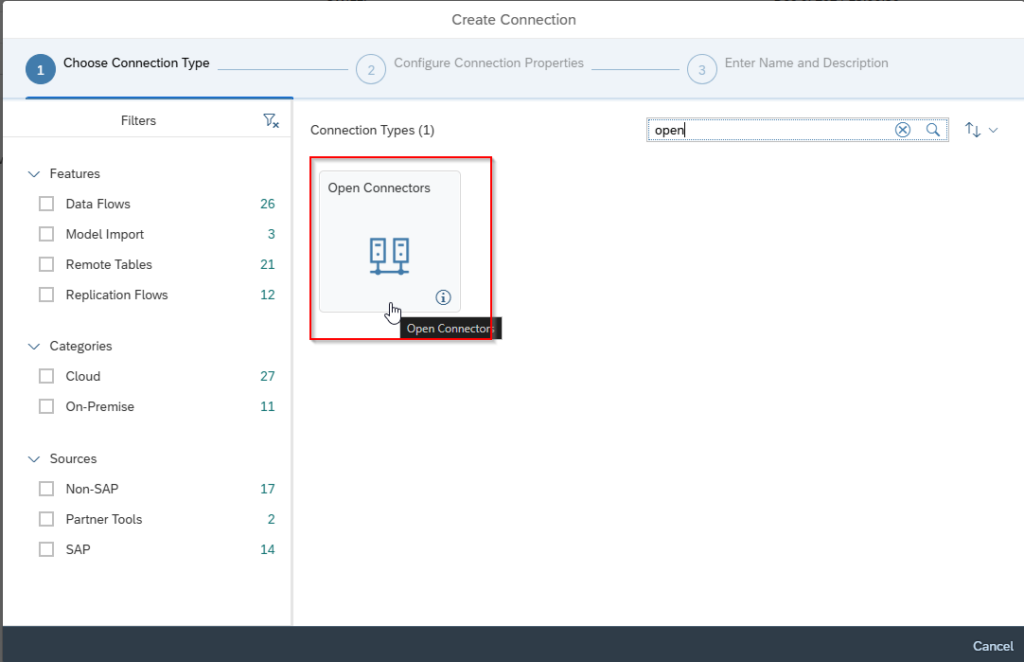This screenshot has height=662, width=1024.
Task: Click step 2 circle in wizard
Action: pos(371,70)
